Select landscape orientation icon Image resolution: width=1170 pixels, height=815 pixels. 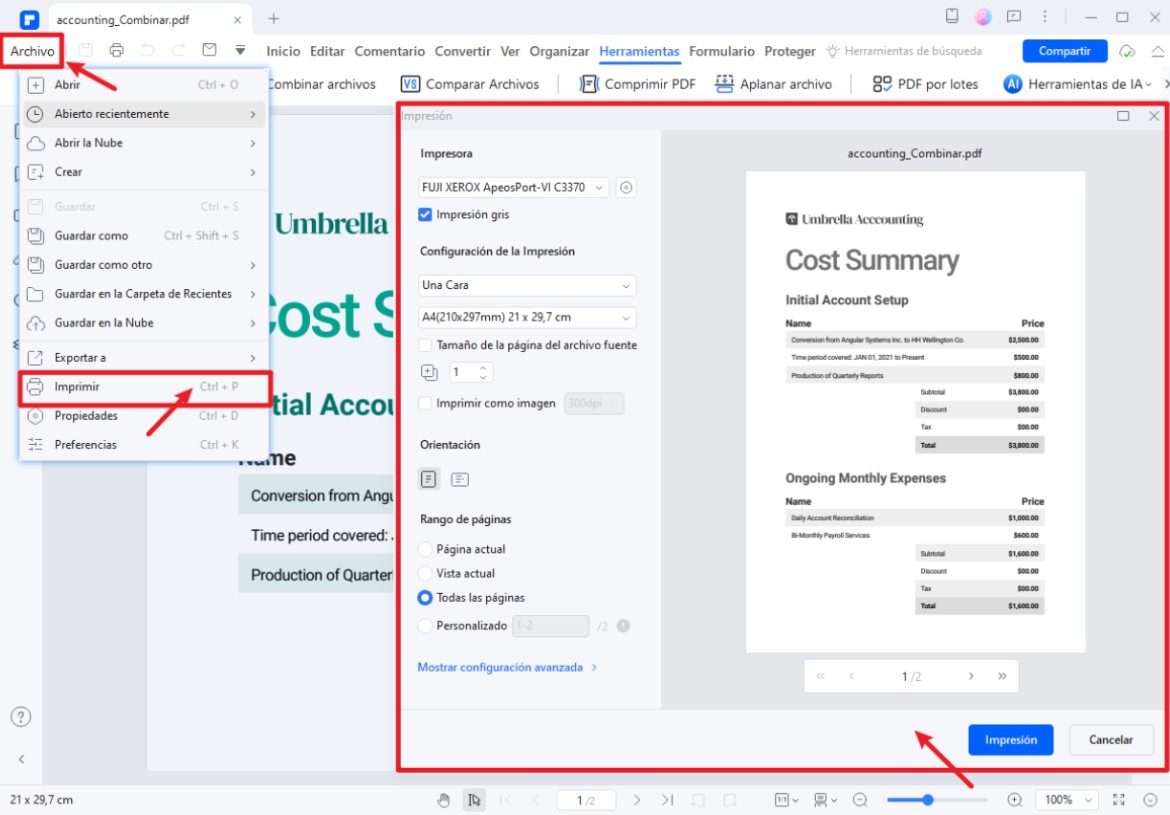pos(459,479)
